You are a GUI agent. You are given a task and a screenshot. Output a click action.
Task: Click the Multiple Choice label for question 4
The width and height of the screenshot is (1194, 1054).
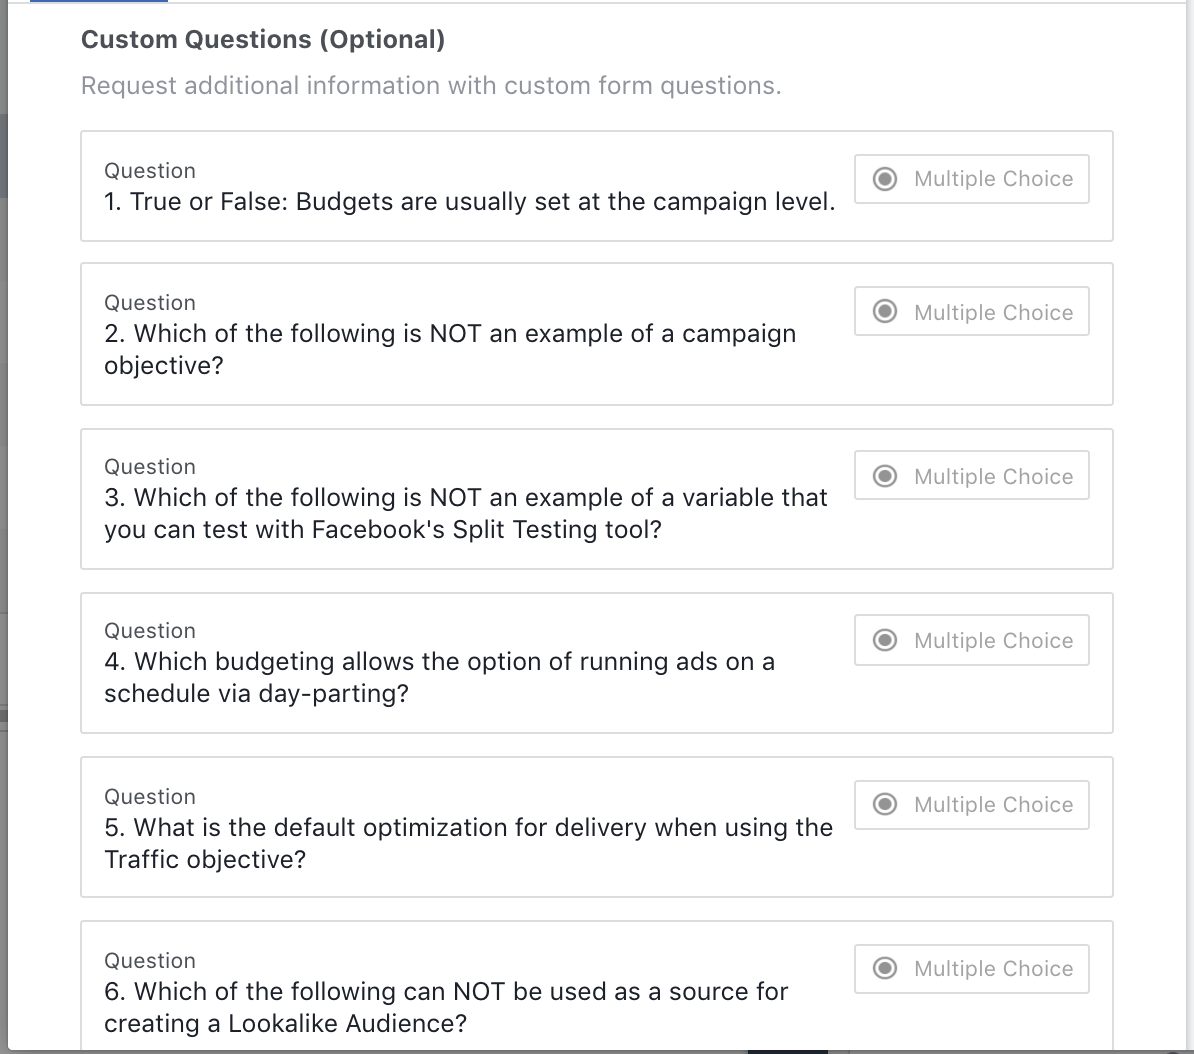click(x=993, y=641)
